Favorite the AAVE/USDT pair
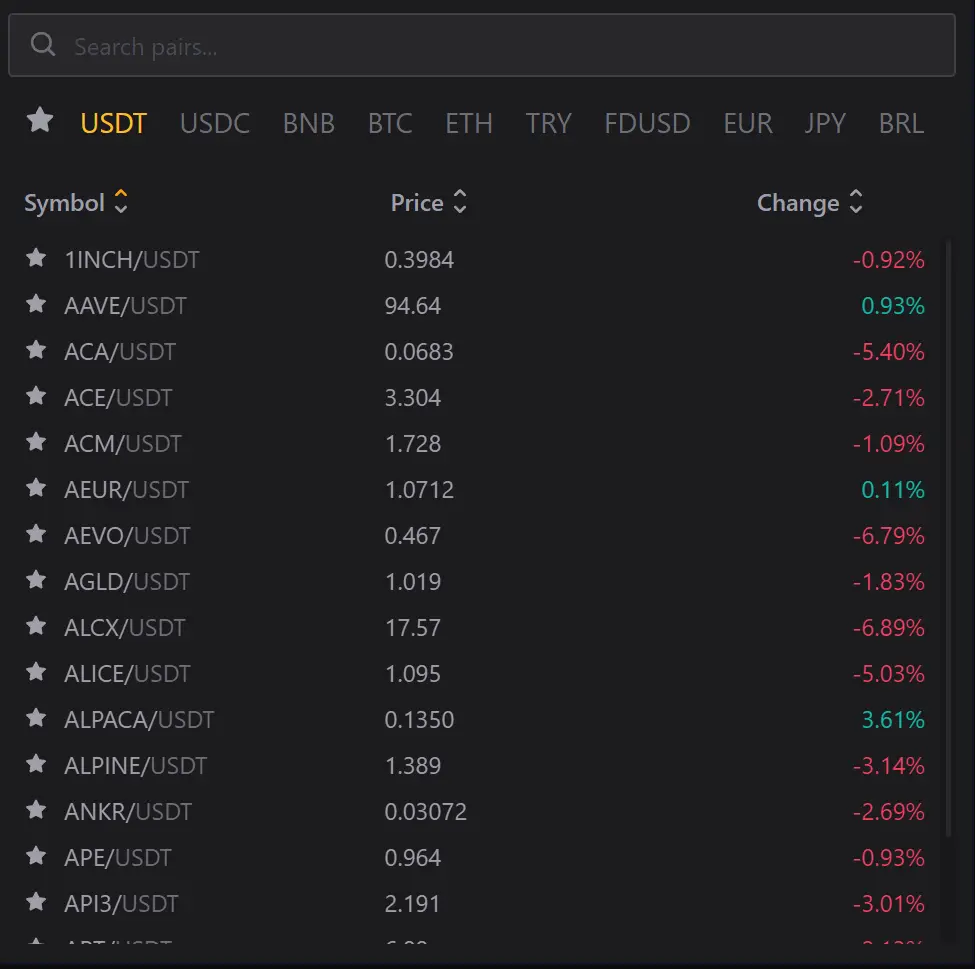The image size is (975, 969). click(36, 305)
